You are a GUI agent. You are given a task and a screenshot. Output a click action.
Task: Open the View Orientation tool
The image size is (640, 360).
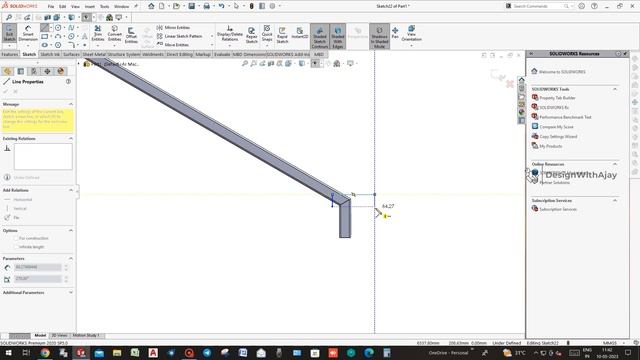tap(411, 33)
